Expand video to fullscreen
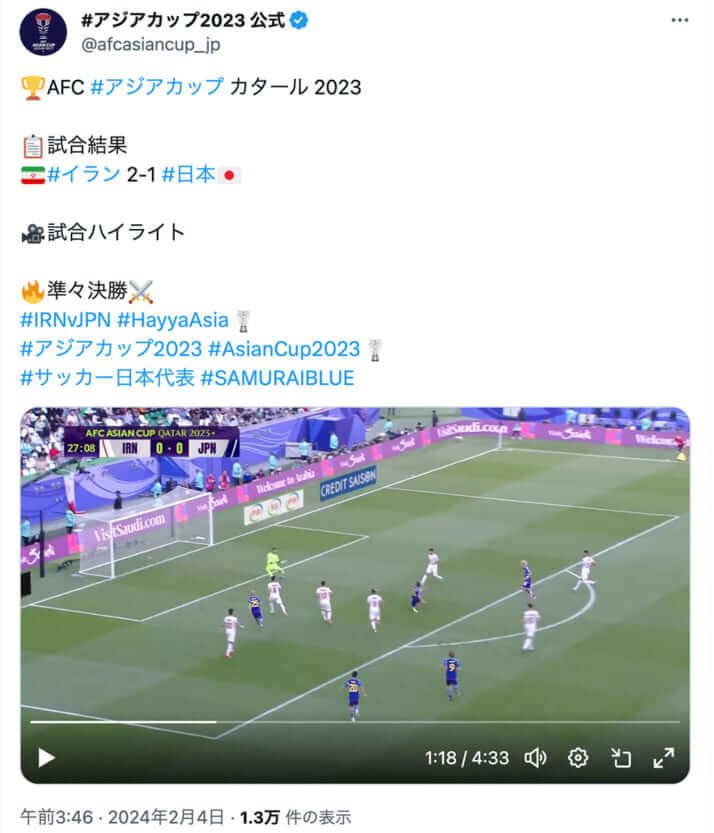 (664, 758)
